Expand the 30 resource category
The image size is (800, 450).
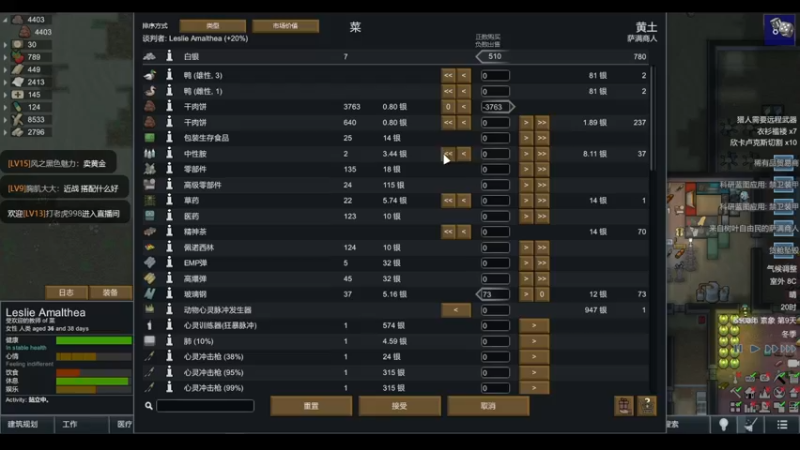click(x=6, y=44)
